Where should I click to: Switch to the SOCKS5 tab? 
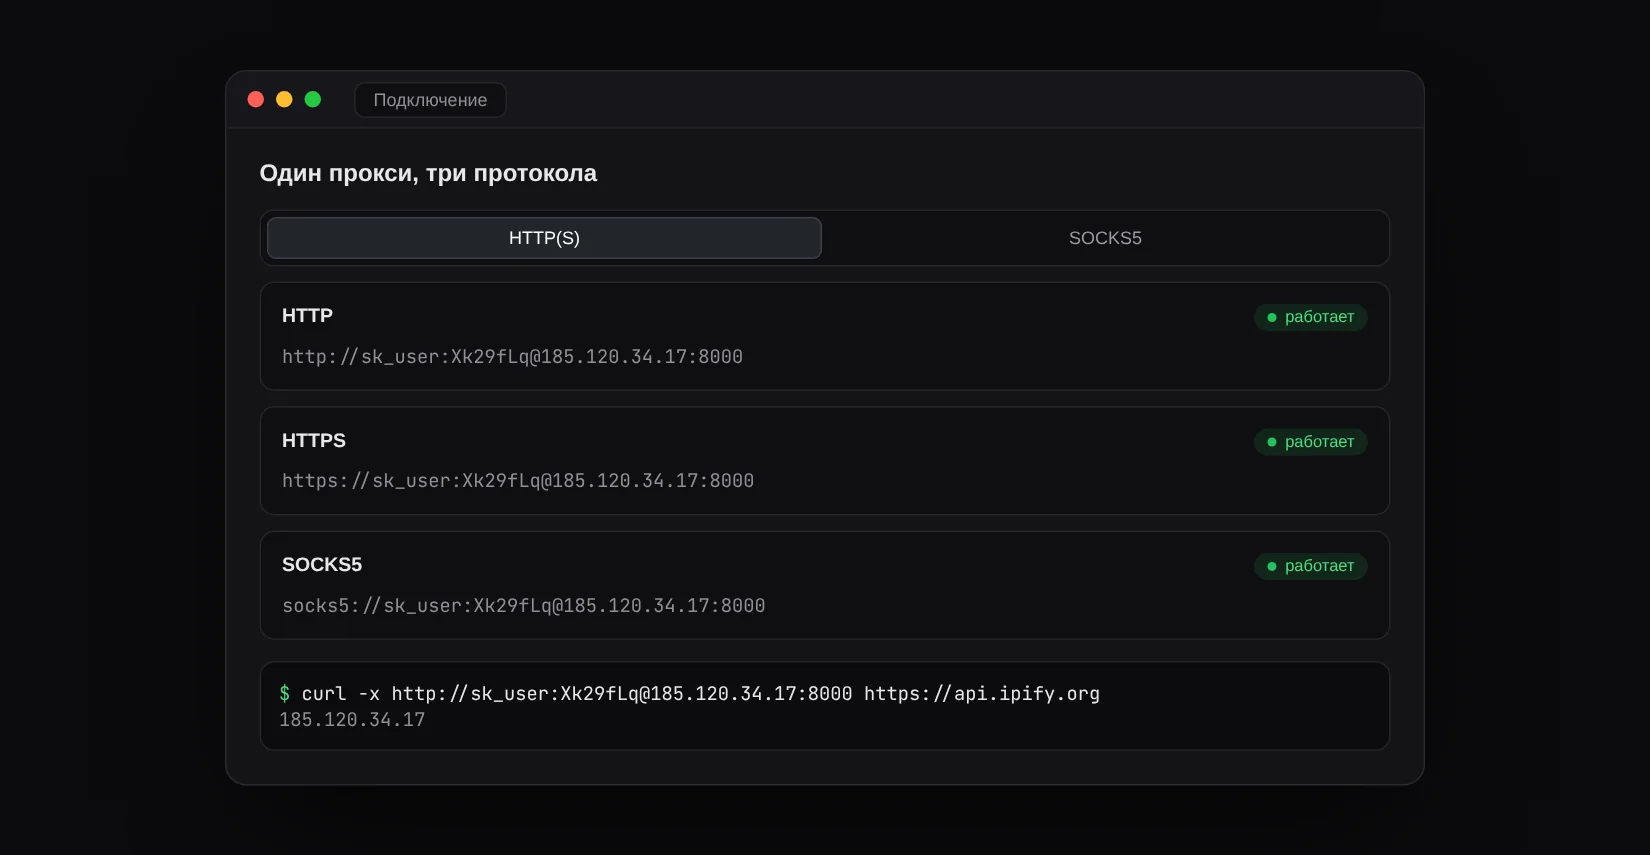click(x=1105, y=238)
